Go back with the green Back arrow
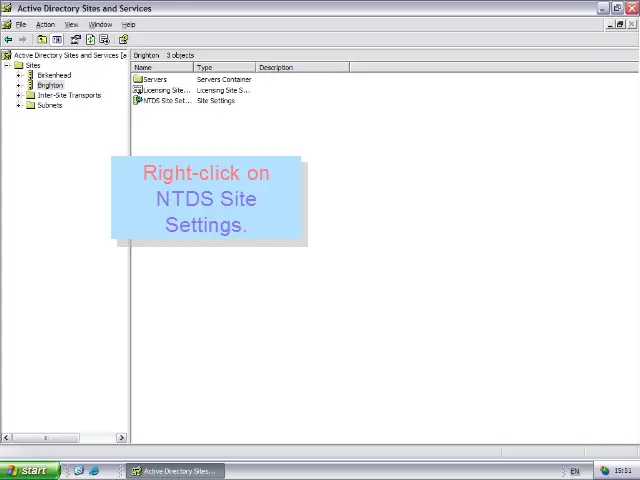 pyautogui.click(x=8, y=40)
